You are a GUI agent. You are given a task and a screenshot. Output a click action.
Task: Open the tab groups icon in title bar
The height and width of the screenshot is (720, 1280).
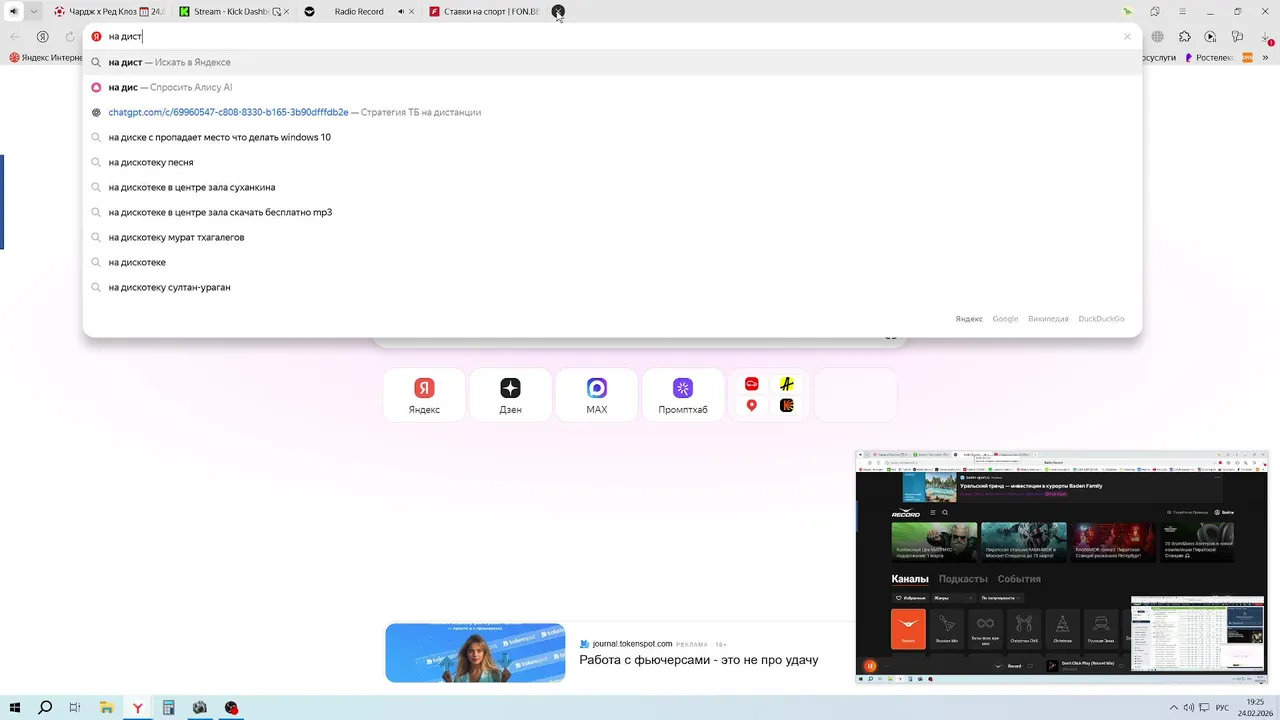point(1155,11)
